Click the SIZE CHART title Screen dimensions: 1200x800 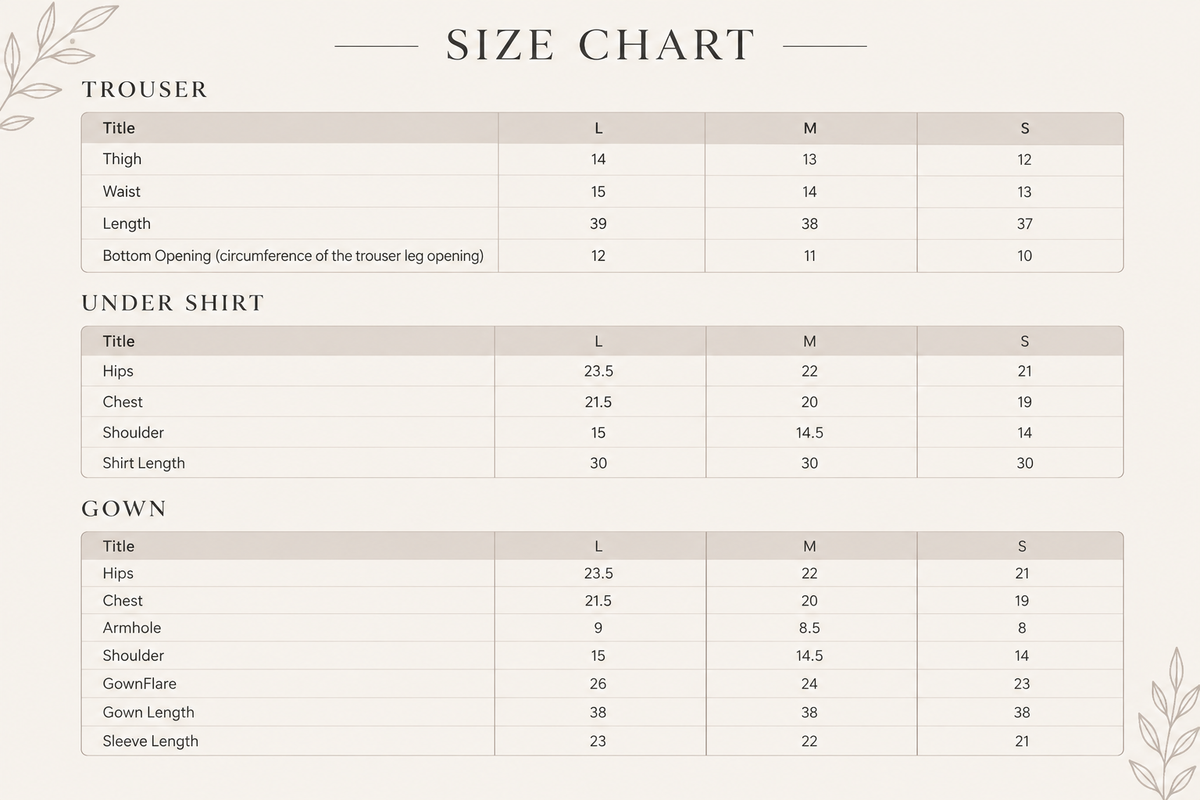coord(600,46)
